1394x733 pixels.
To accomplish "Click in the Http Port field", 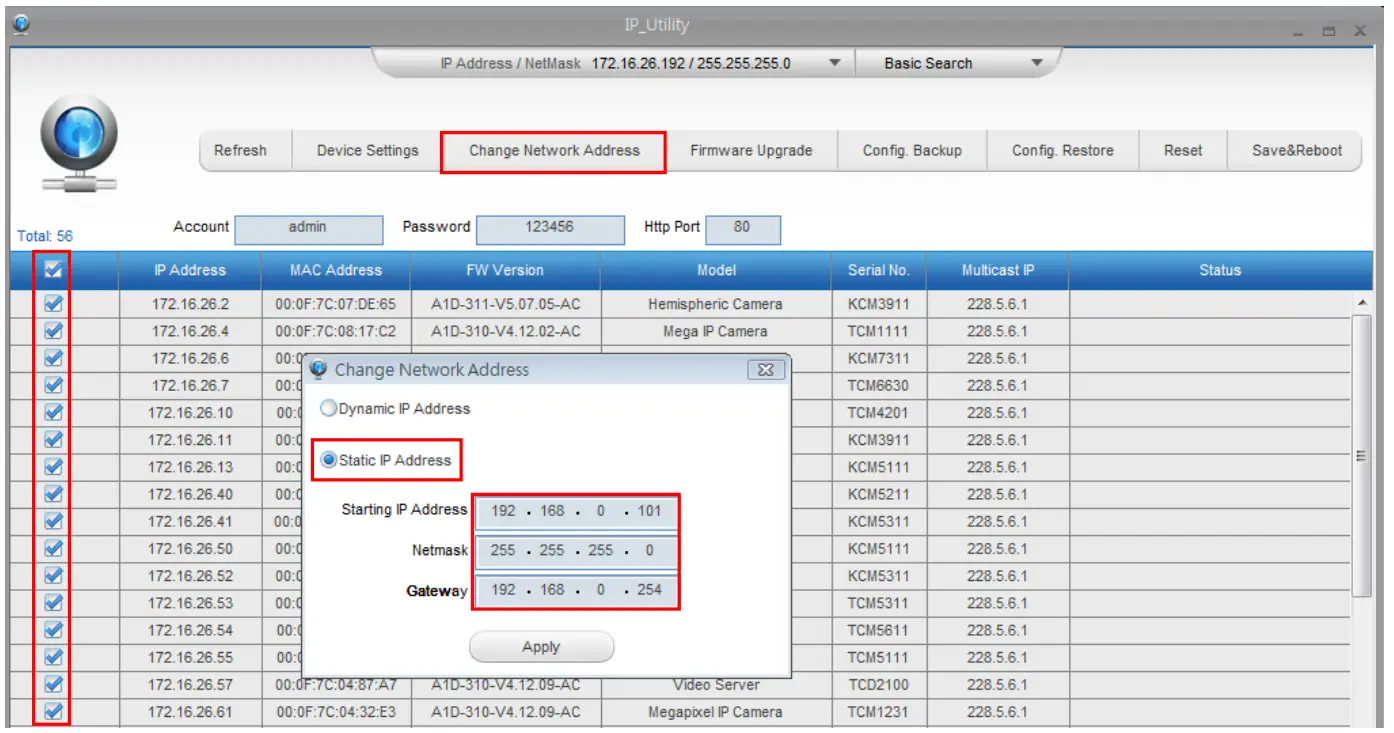I will [743, 229].
